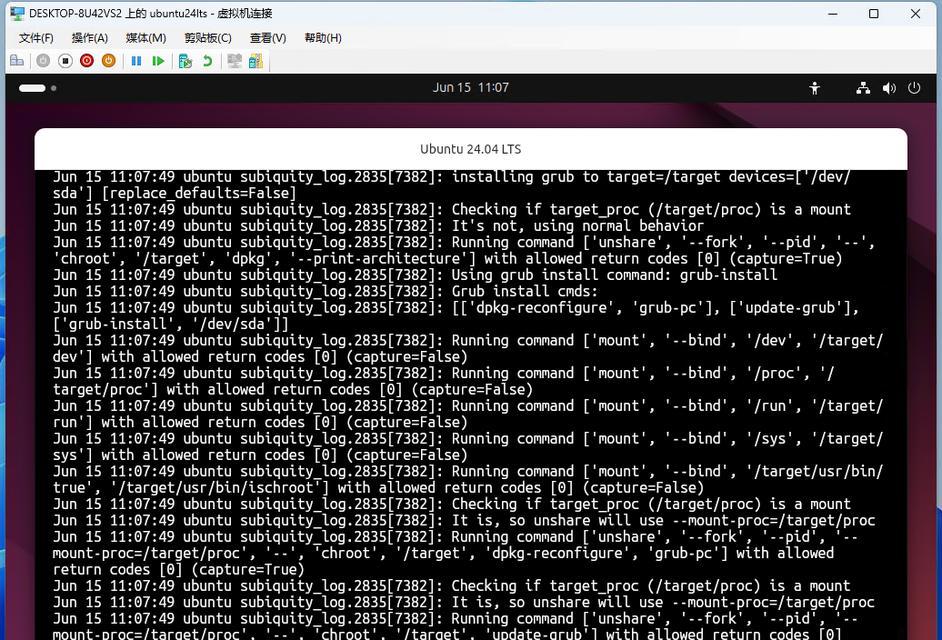Screen dimensions: 942x640
Task: Click the Ubuntu top bar power icon
Action: point(914,88)
